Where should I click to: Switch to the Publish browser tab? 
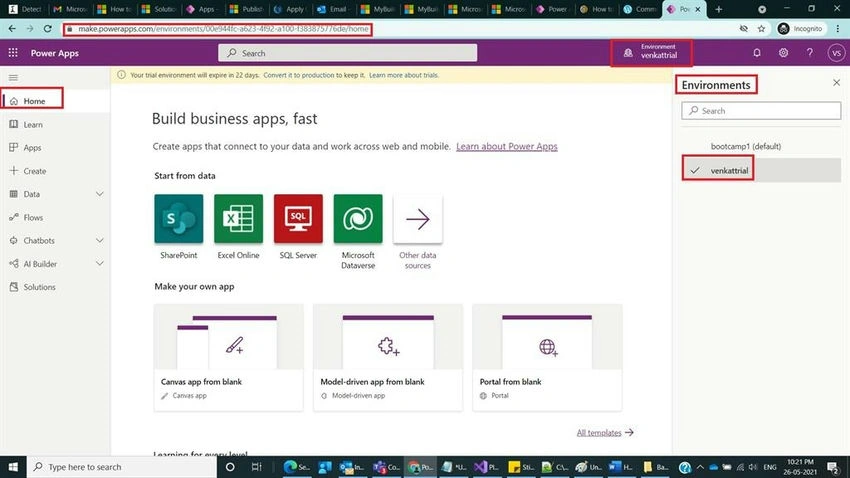247,9
